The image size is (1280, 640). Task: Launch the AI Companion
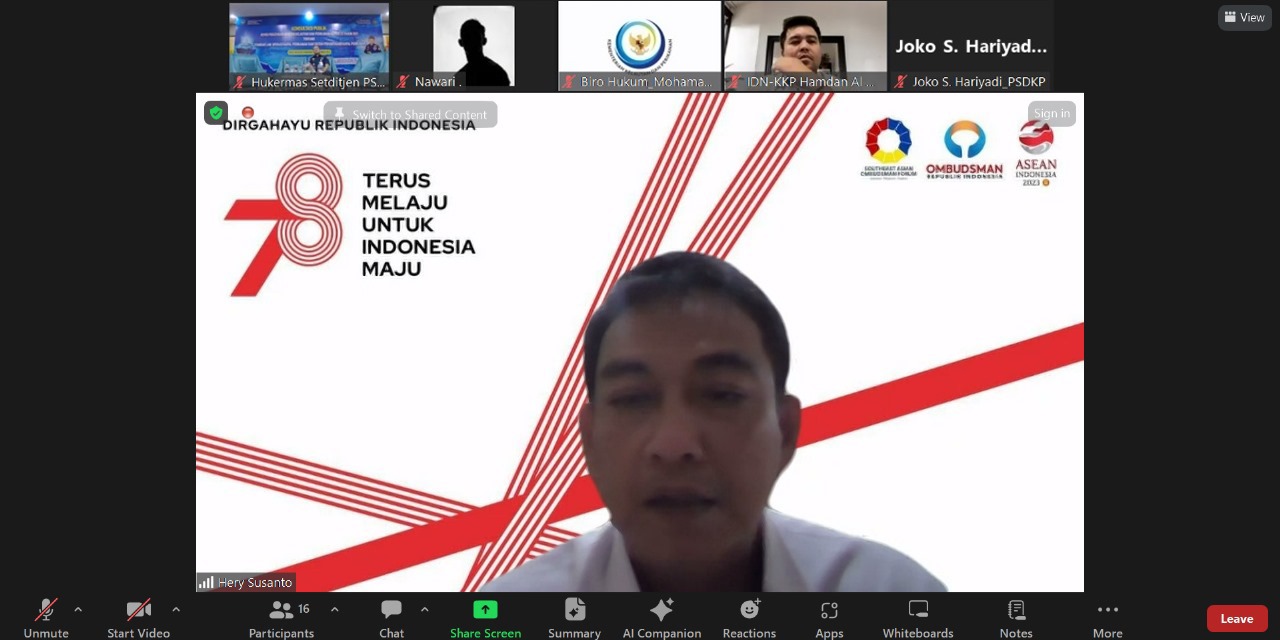[661, 618]
